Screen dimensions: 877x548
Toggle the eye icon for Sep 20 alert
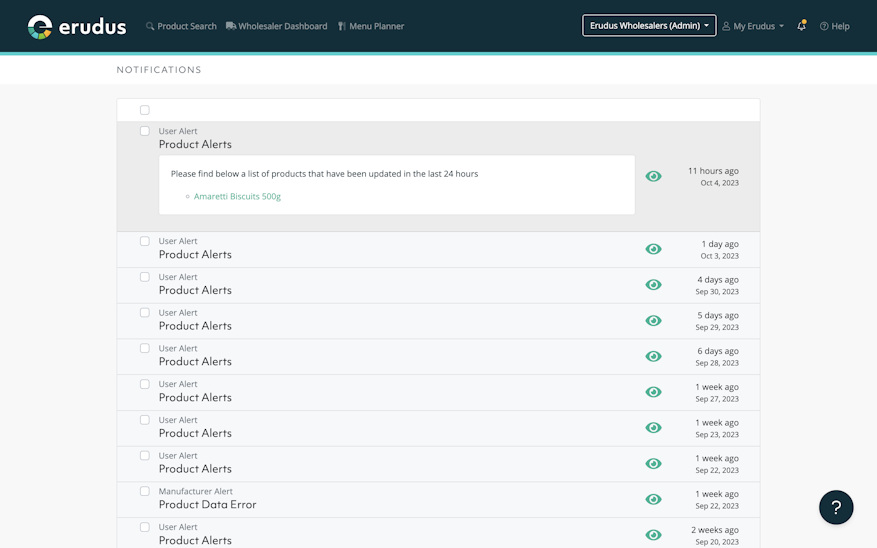[x=653, y=535]
